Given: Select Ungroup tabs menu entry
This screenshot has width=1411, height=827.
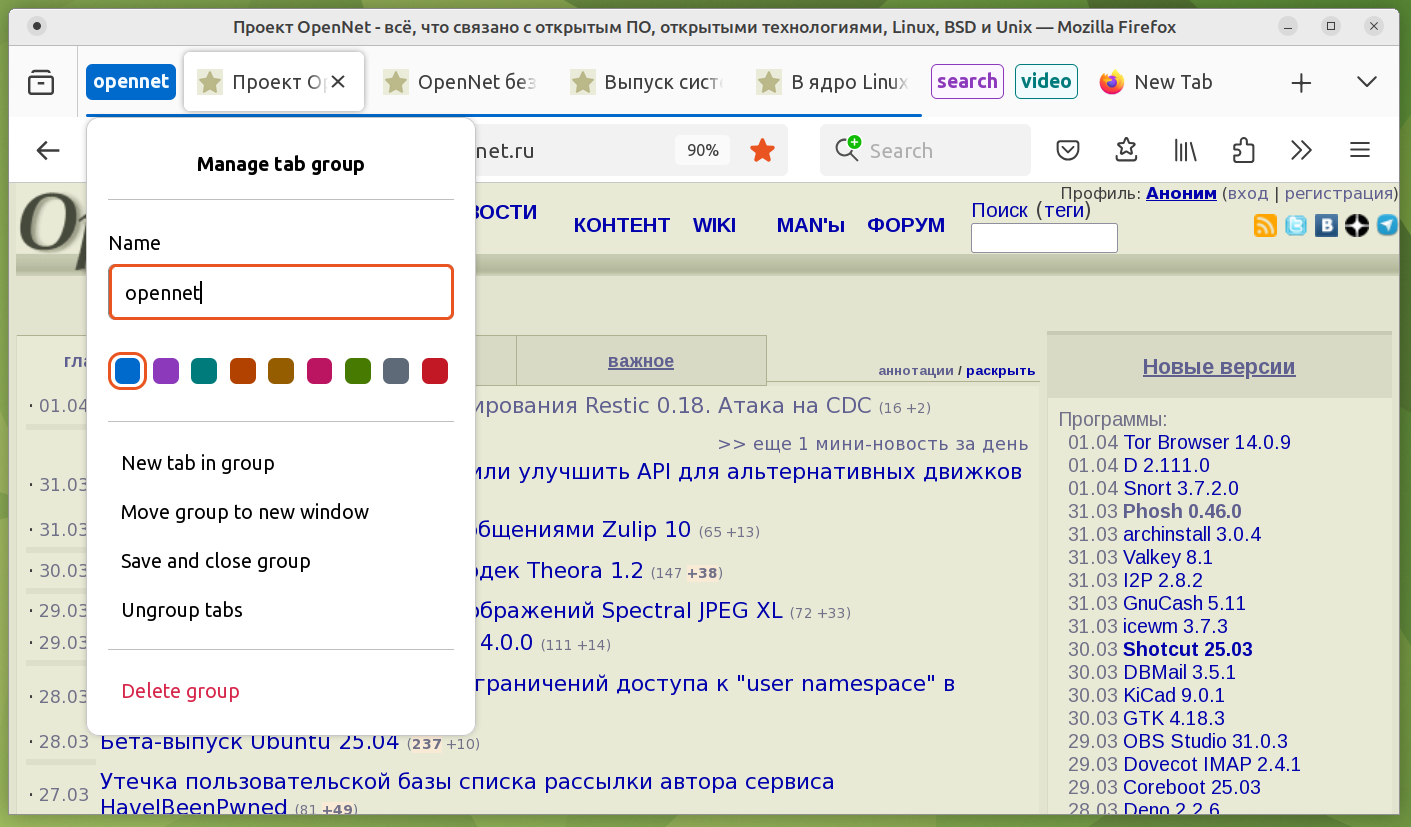Looking at the screenshot, I should coord(182,610).
